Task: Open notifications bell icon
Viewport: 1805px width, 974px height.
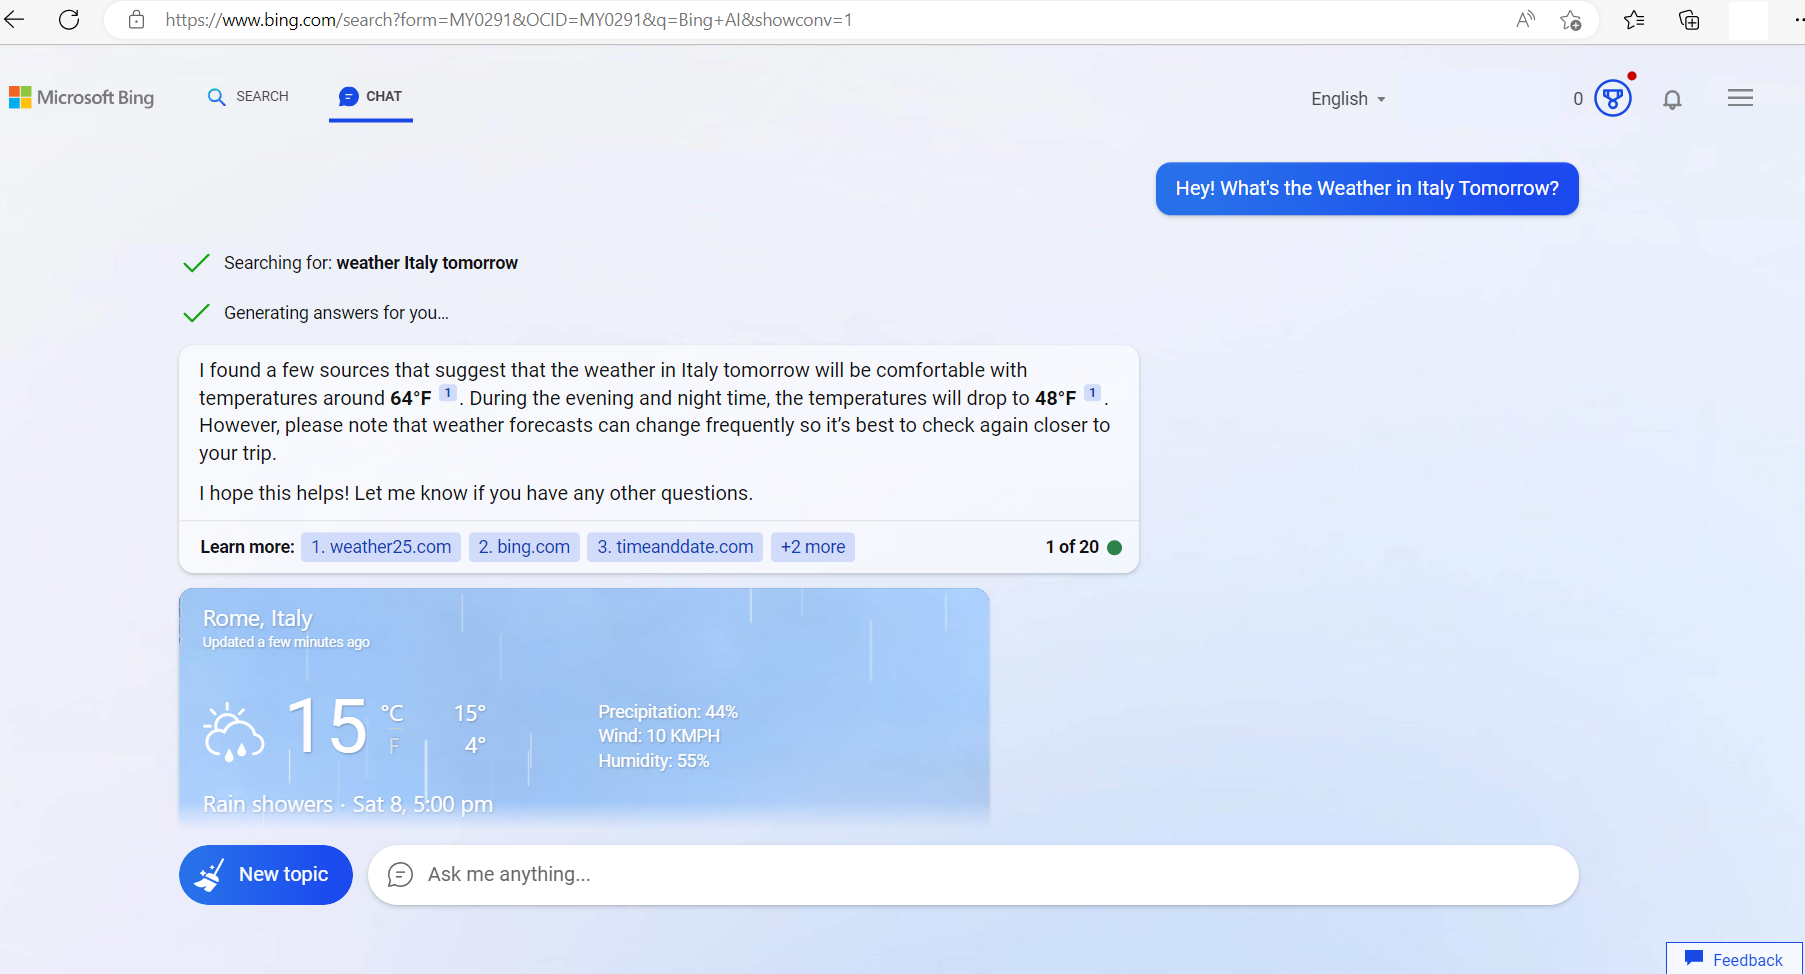Action: [1672, 99]
